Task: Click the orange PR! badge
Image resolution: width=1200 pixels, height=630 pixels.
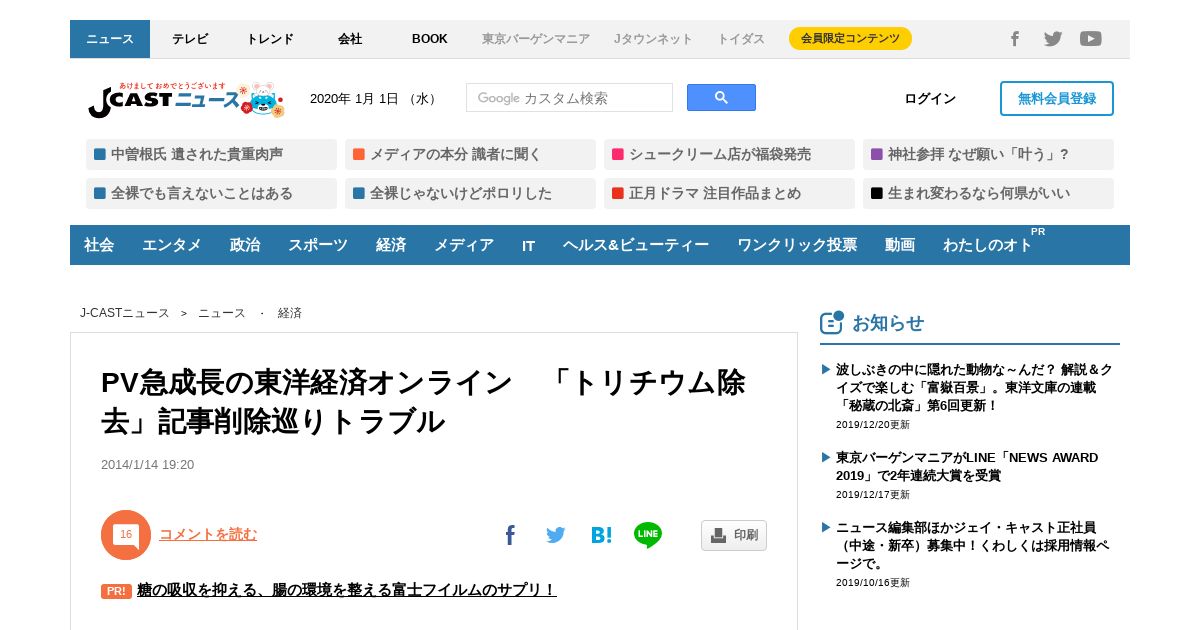Action: pos(116,591)
